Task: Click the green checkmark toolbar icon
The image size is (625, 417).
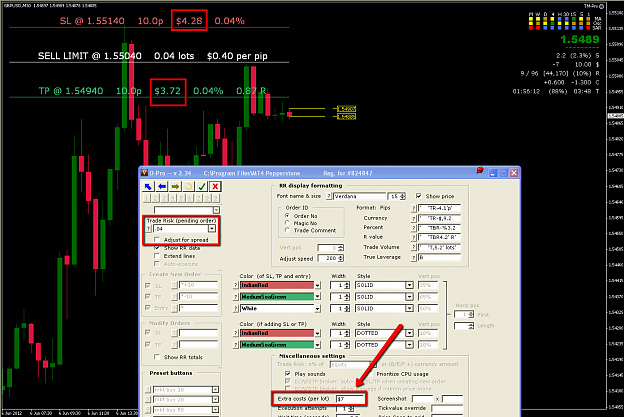Action: [x=202, y=186]
